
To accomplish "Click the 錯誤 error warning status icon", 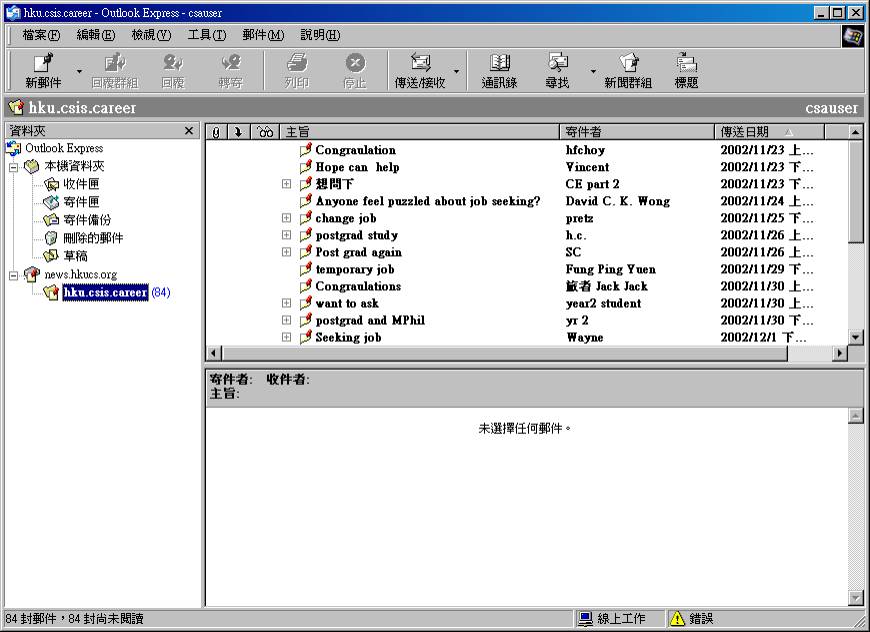I will pyautogui.click(x=677, y=619).
